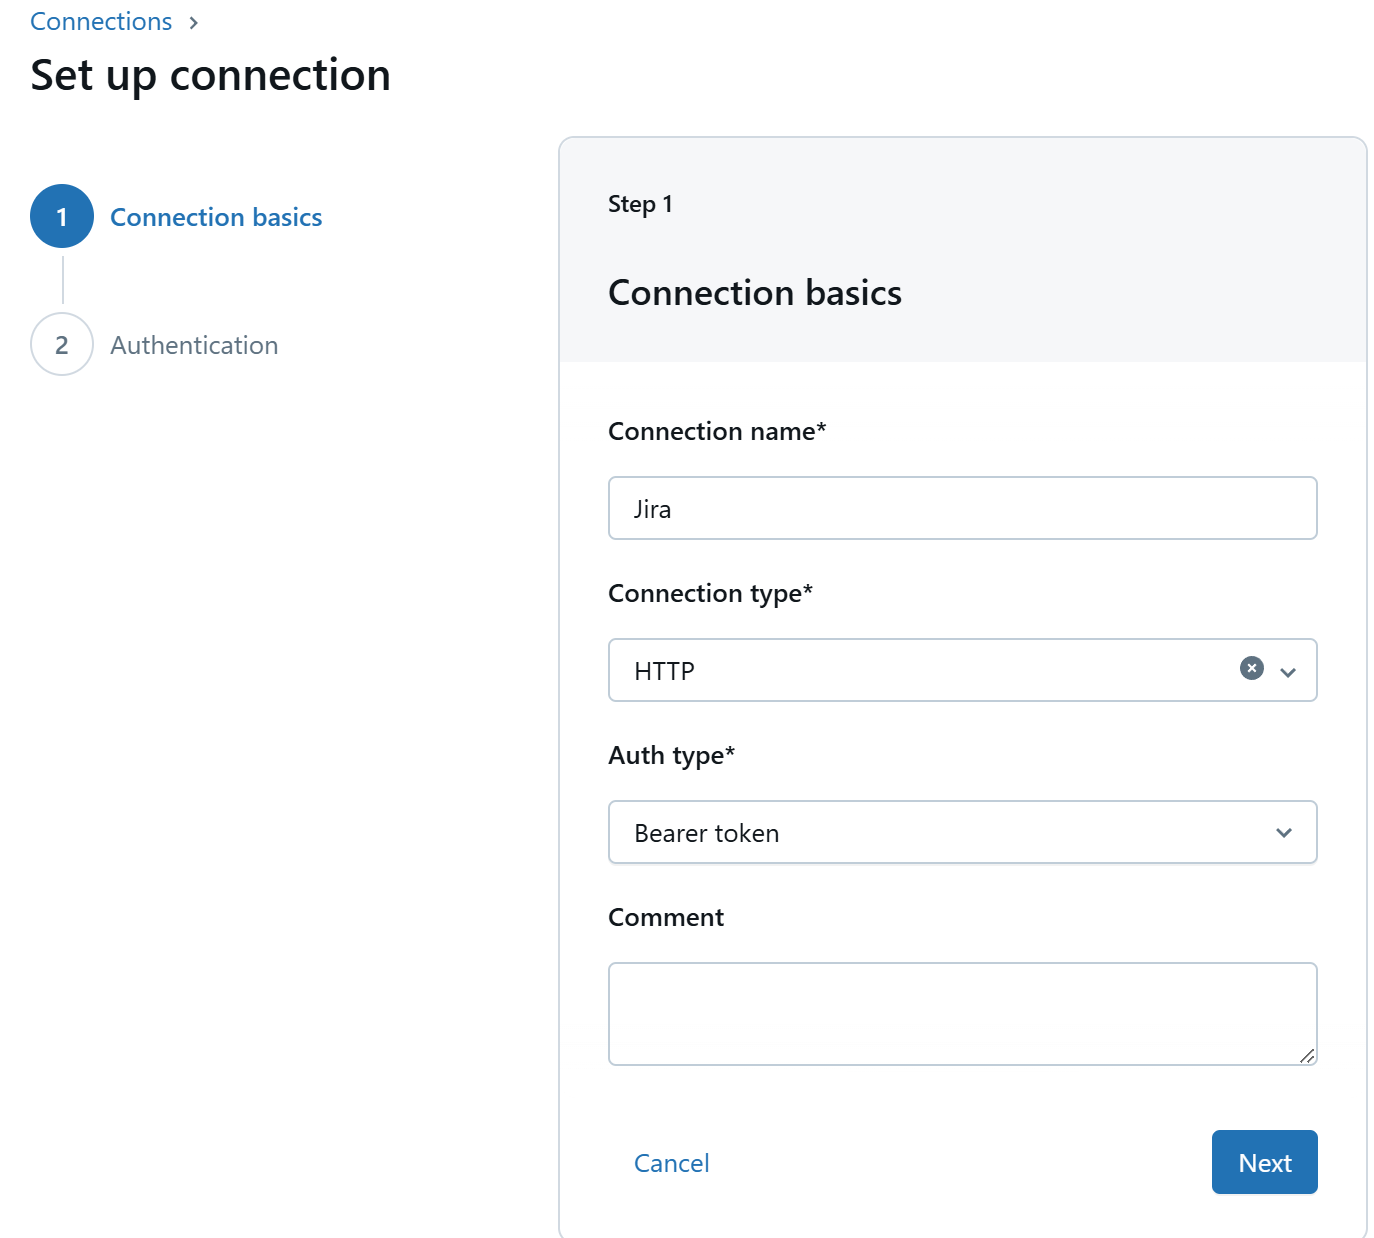The width and height of the screenshot is (1374, 1238).
Task: Click inside the Comment text area
Action: coord(962,1013)
